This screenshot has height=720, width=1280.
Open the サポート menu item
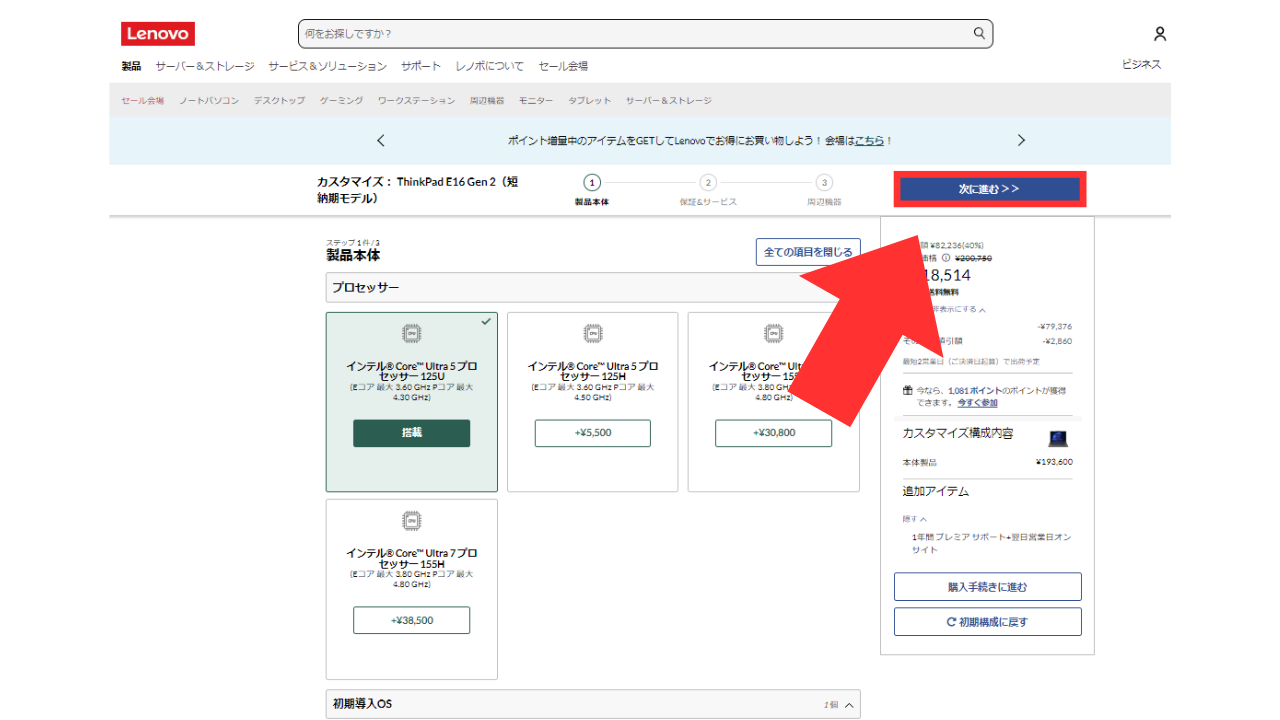[420, 66]
